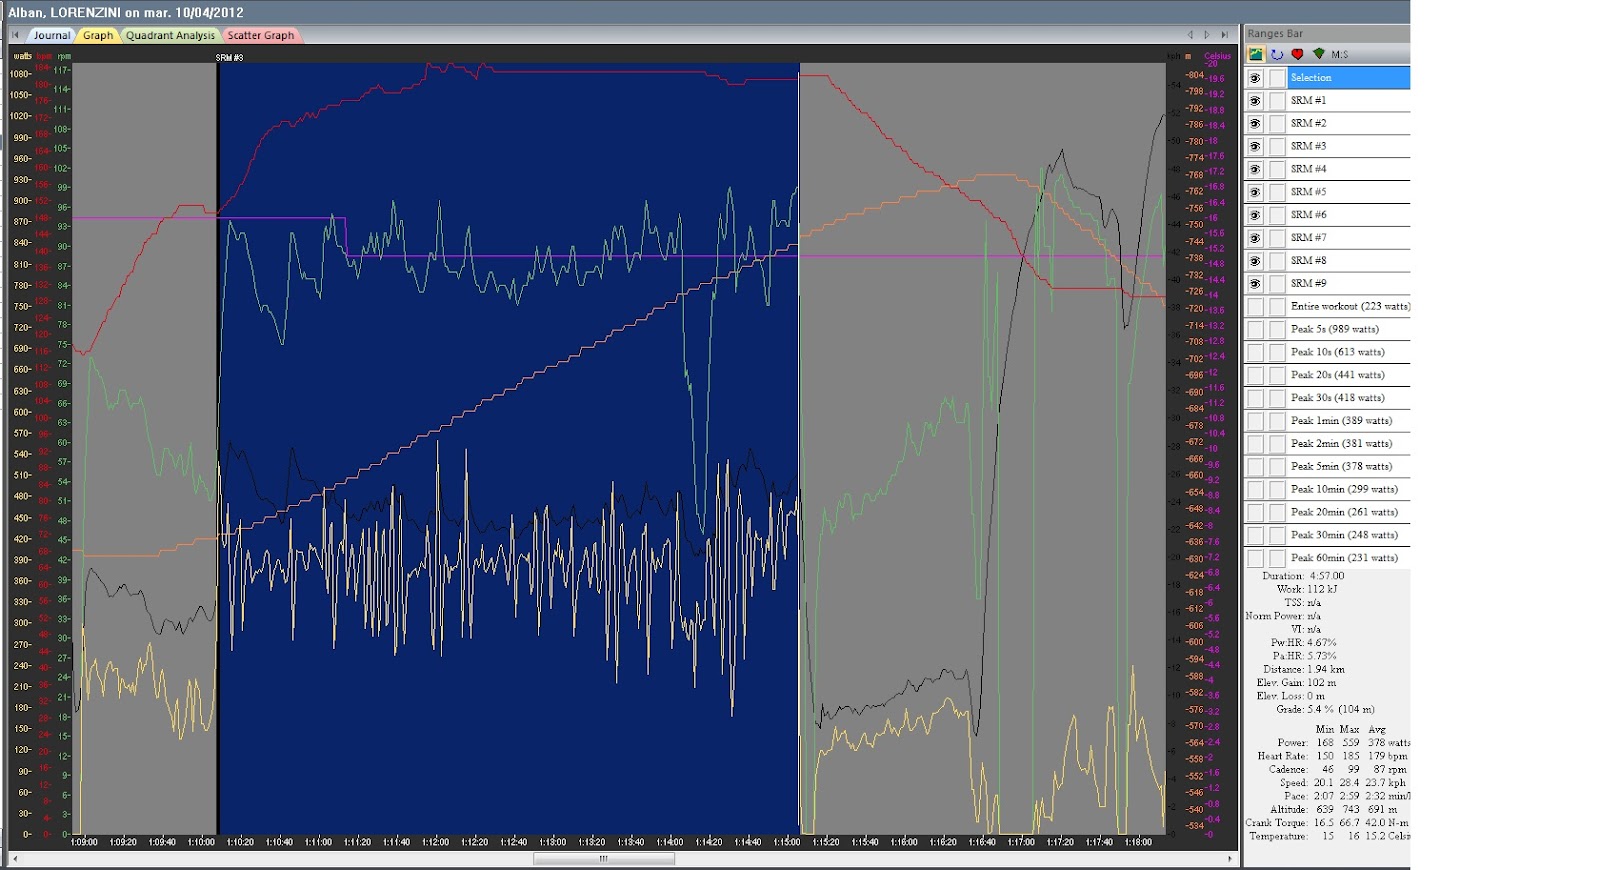Select SRM #4 range label
1600x870 pixels.
(x=1308, y=170)
